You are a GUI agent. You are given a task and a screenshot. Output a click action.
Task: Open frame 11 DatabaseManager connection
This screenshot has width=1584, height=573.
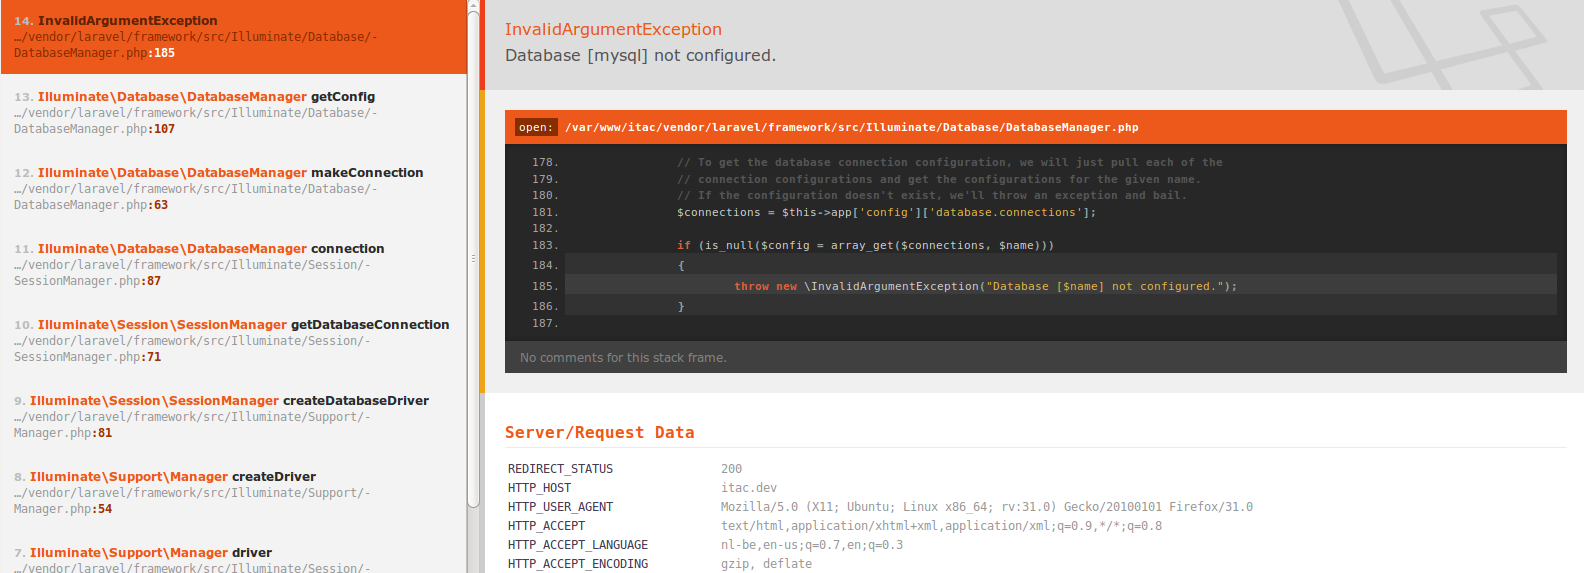(233, 264)
